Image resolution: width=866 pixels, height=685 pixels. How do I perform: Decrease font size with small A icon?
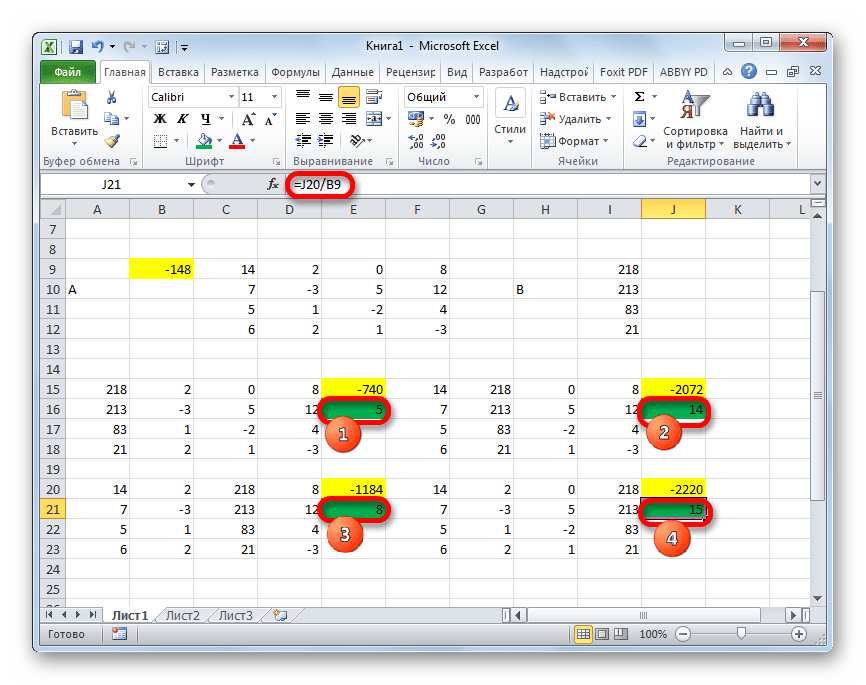coord(271,119)
